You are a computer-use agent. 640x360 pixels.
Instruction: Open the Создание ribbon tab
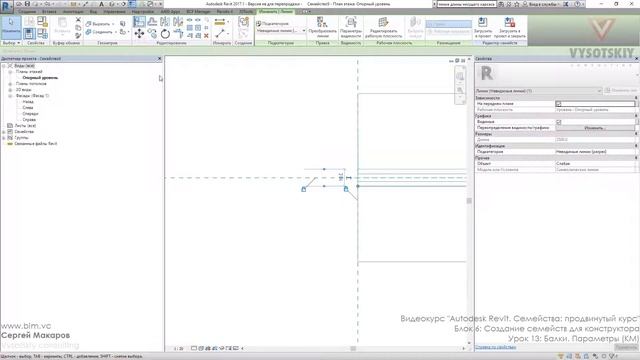(x=27, y=11)
